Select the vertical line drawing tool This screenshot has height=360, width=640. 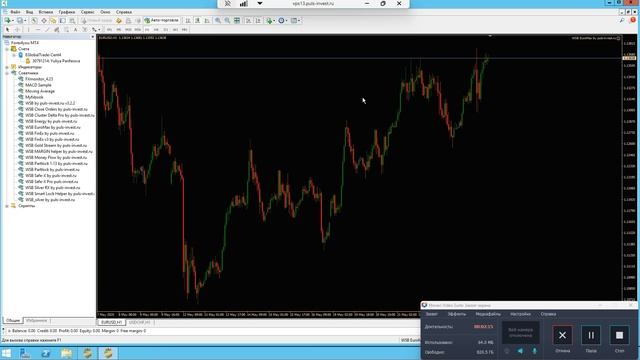click(x=28, y=30)
